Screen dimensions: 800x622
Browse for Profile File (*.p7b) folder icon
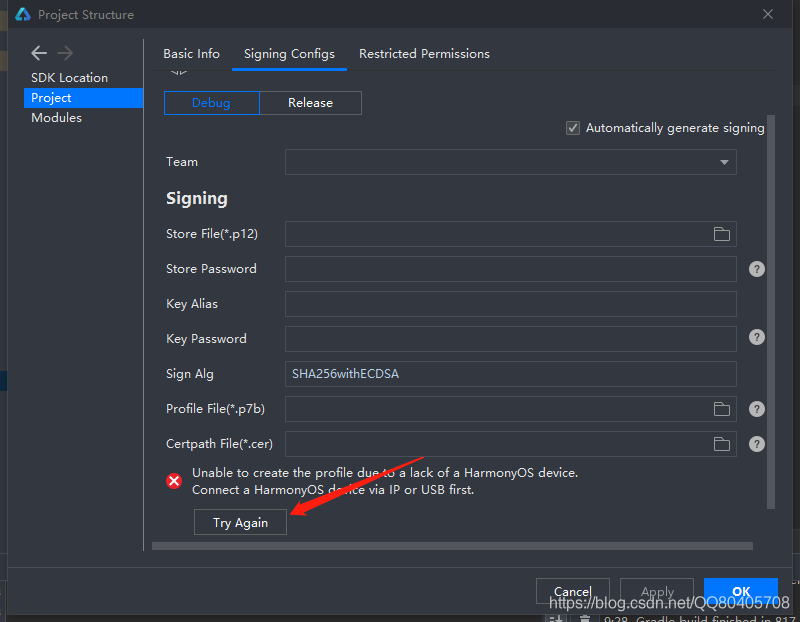(721, 409)
